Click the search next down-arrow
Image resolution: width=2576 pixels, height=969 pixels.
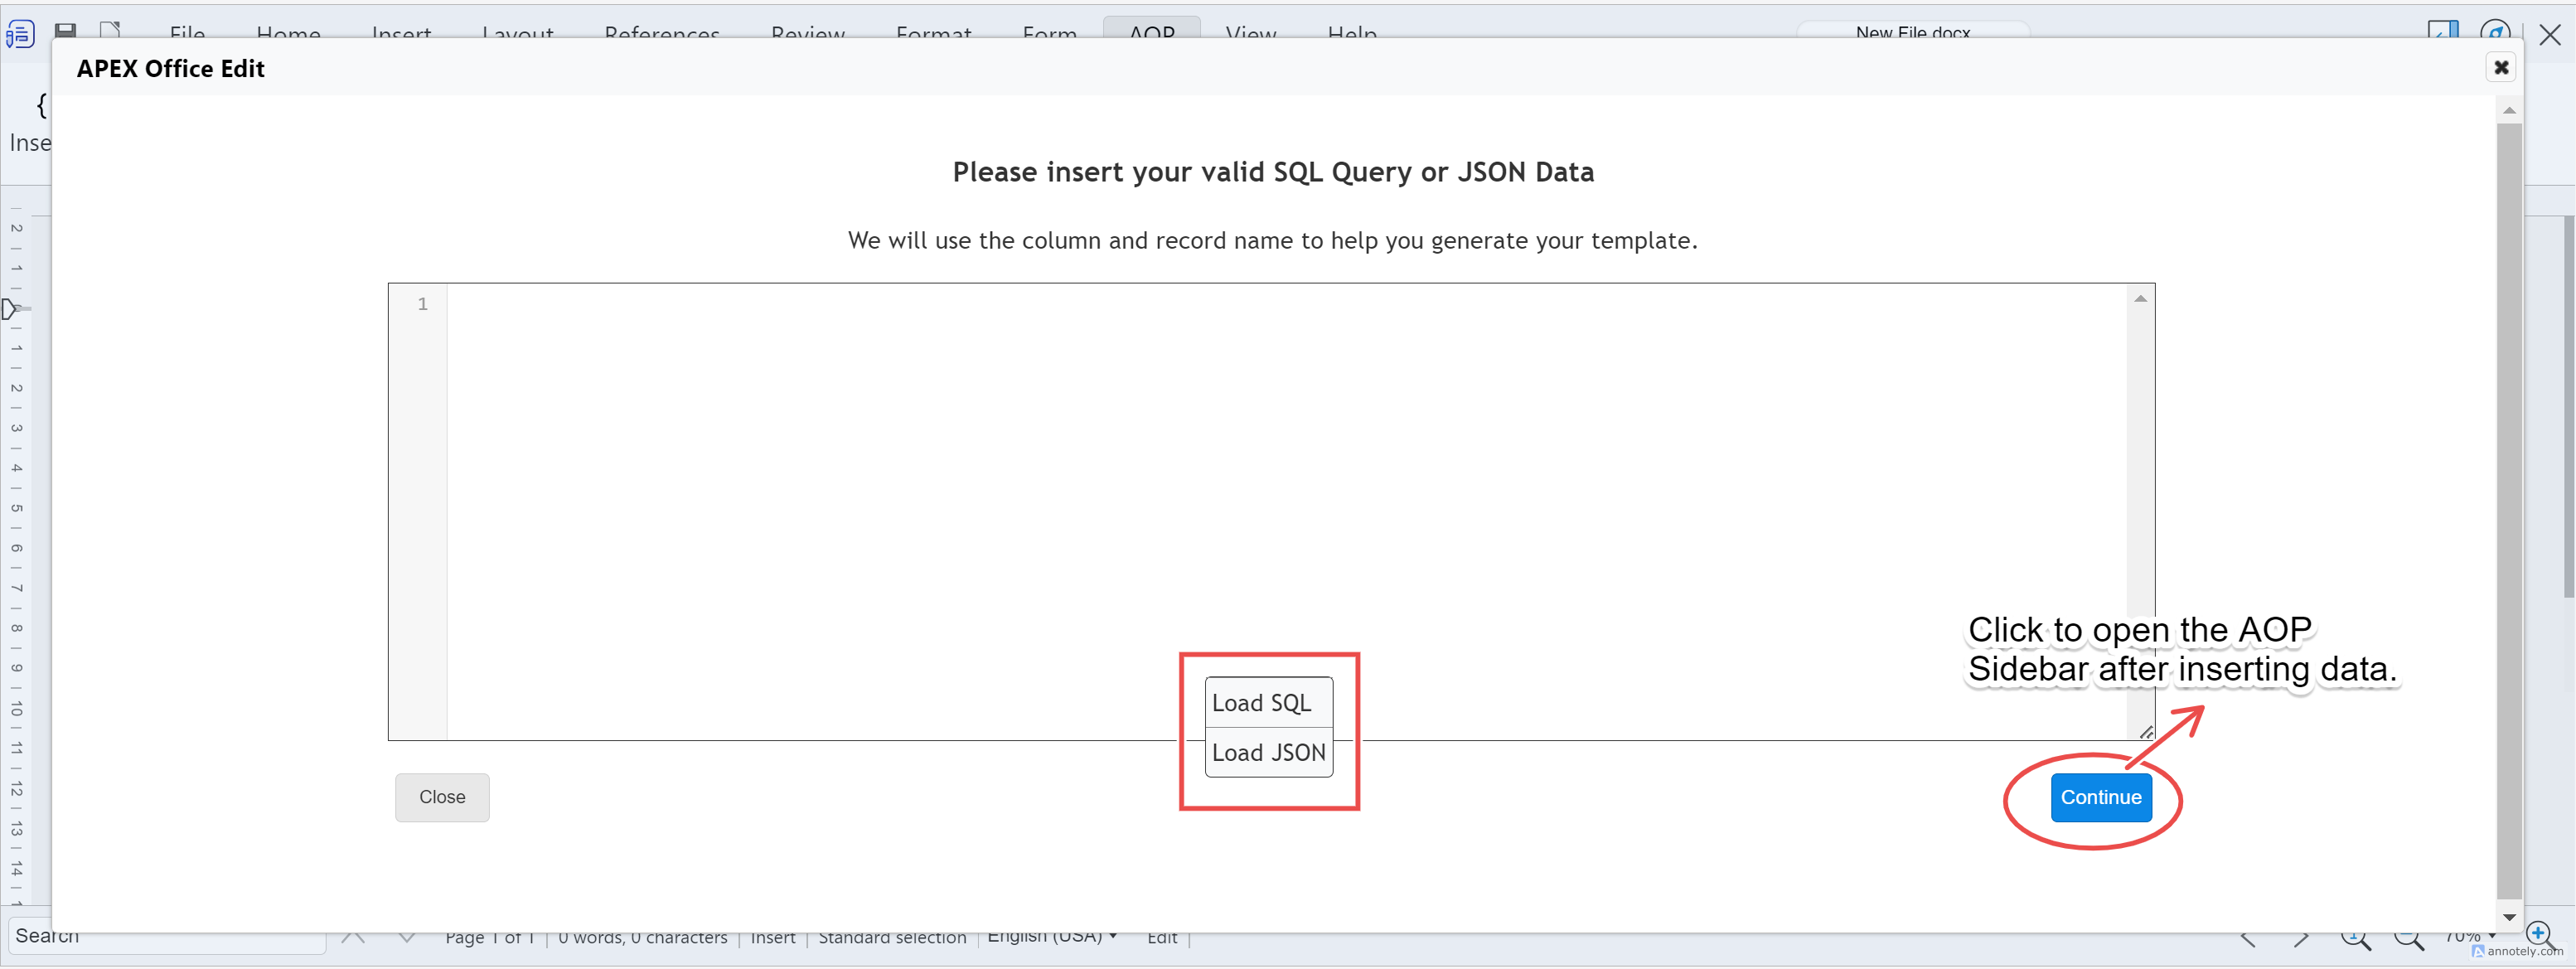tap(406, 938)
